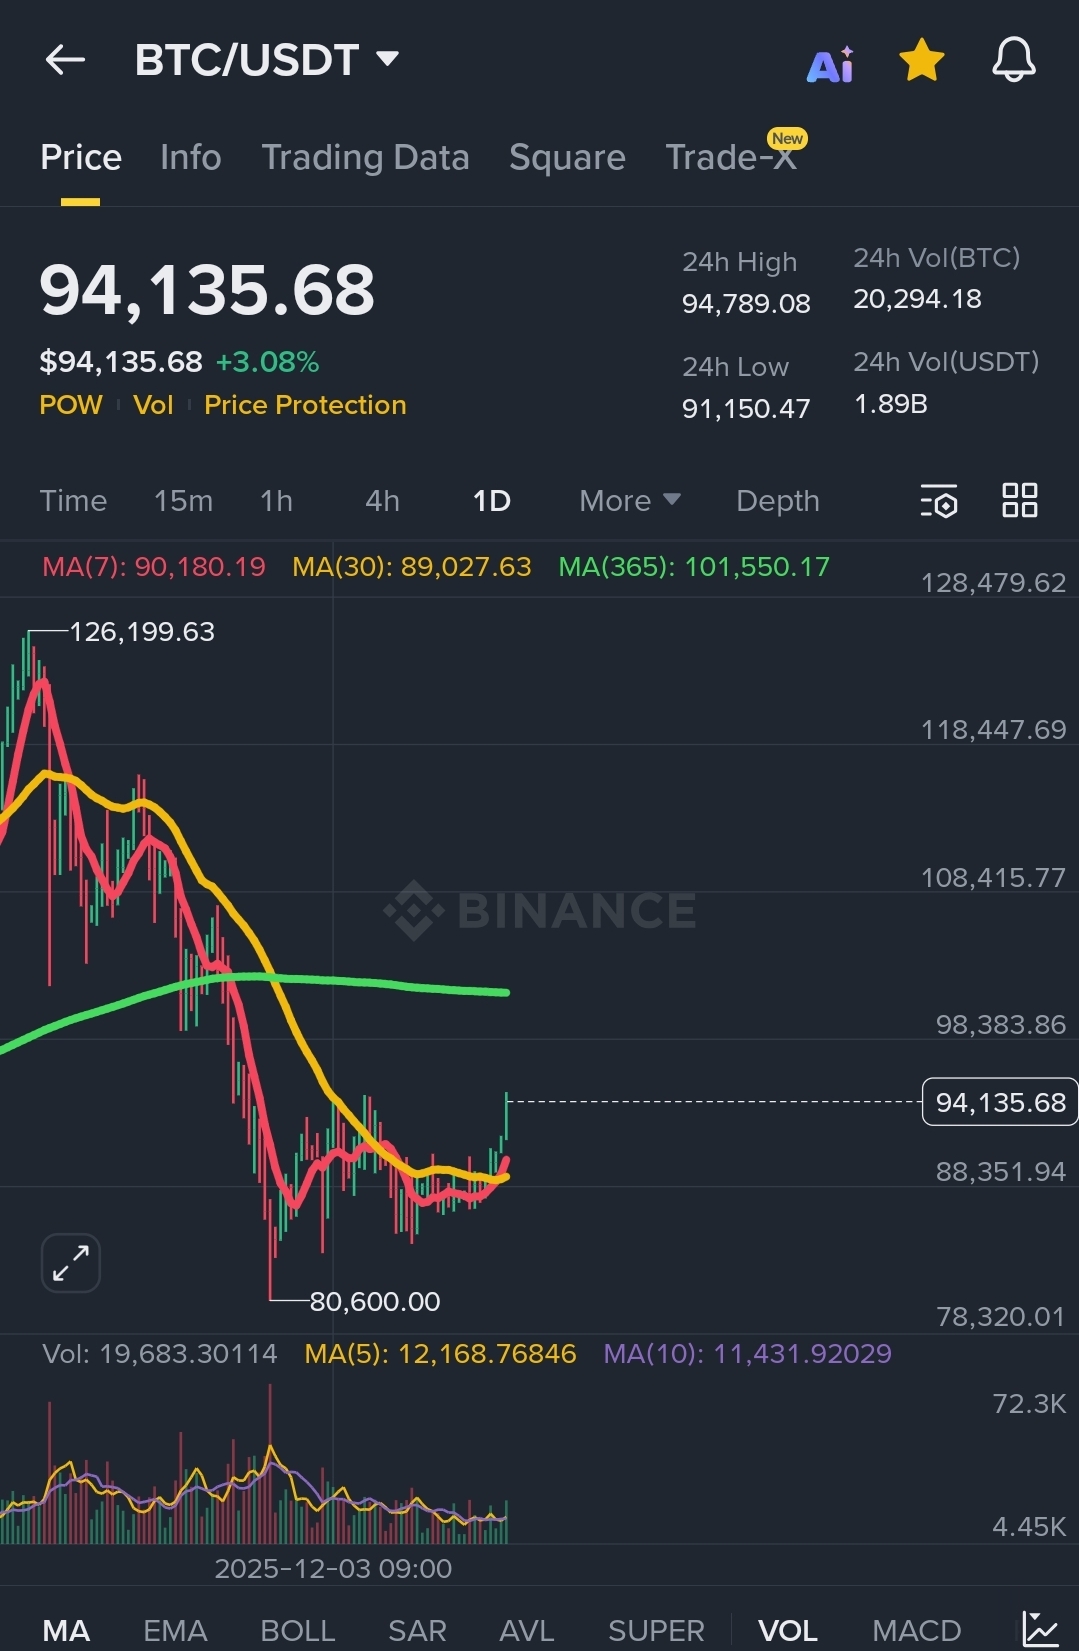Open the Trade-X tab
The image size is (1079, 1651).
point(731,157)
